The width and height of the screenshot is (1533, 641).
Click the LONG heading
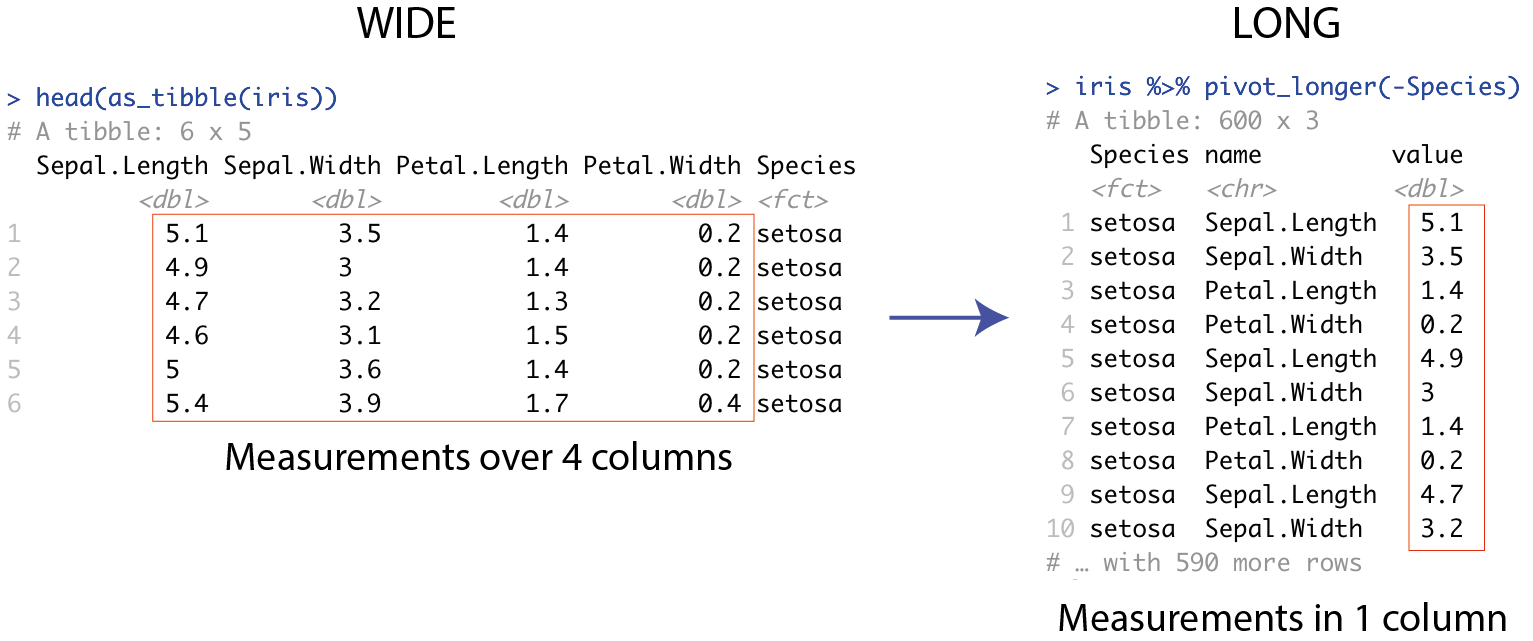coord(1286,25)
